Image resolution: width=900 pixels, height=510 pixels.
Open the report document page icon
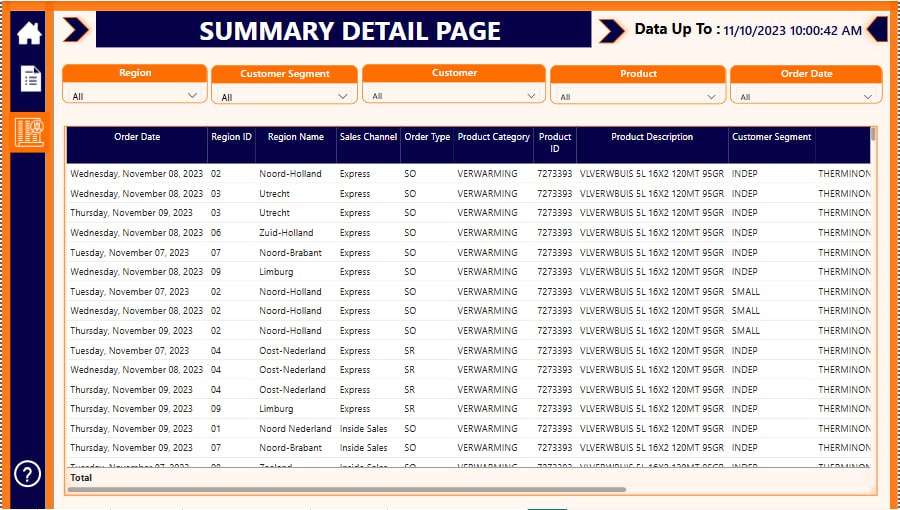[x=30, y=79]
